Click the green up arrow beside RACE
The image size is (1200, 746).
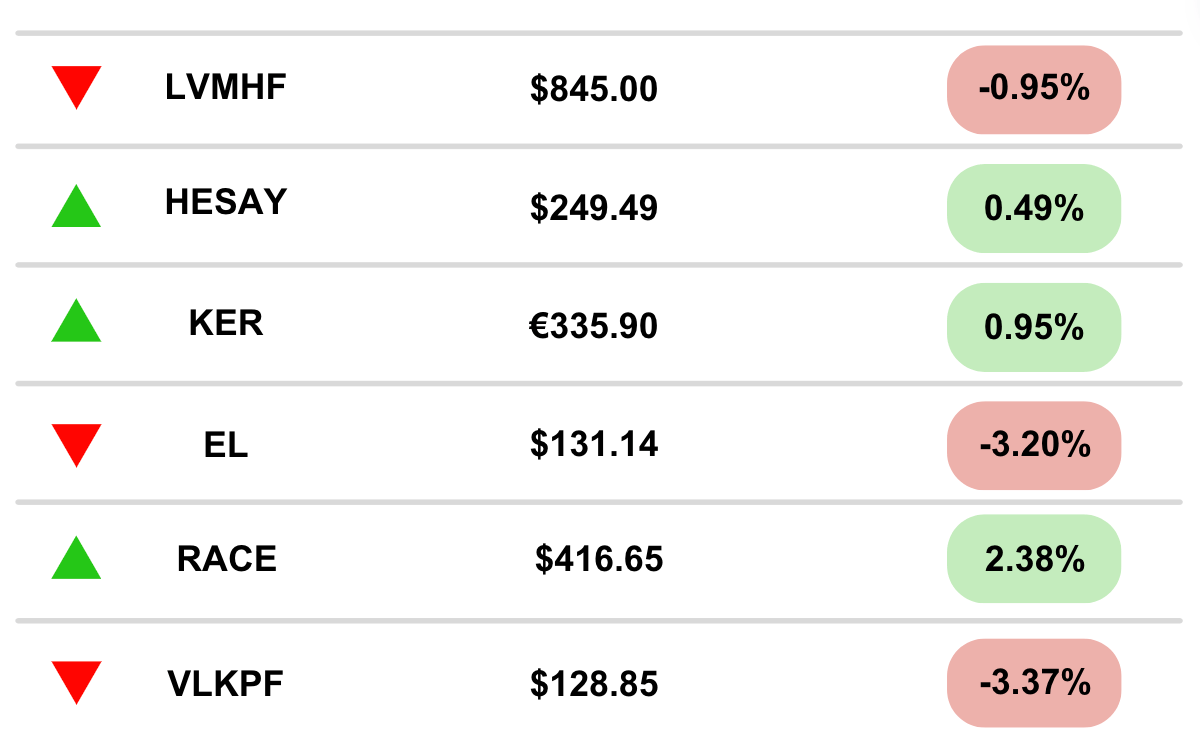(x=76, y=557)
